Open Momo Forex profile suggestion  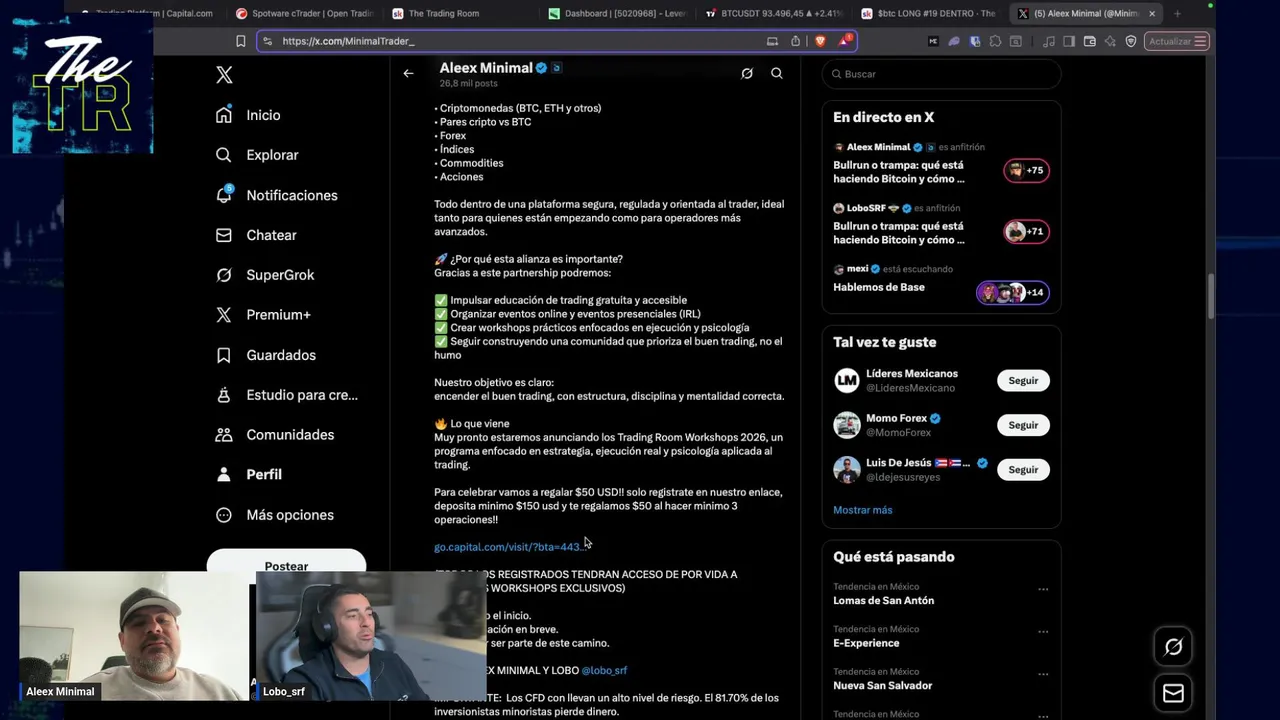[897, 425]
